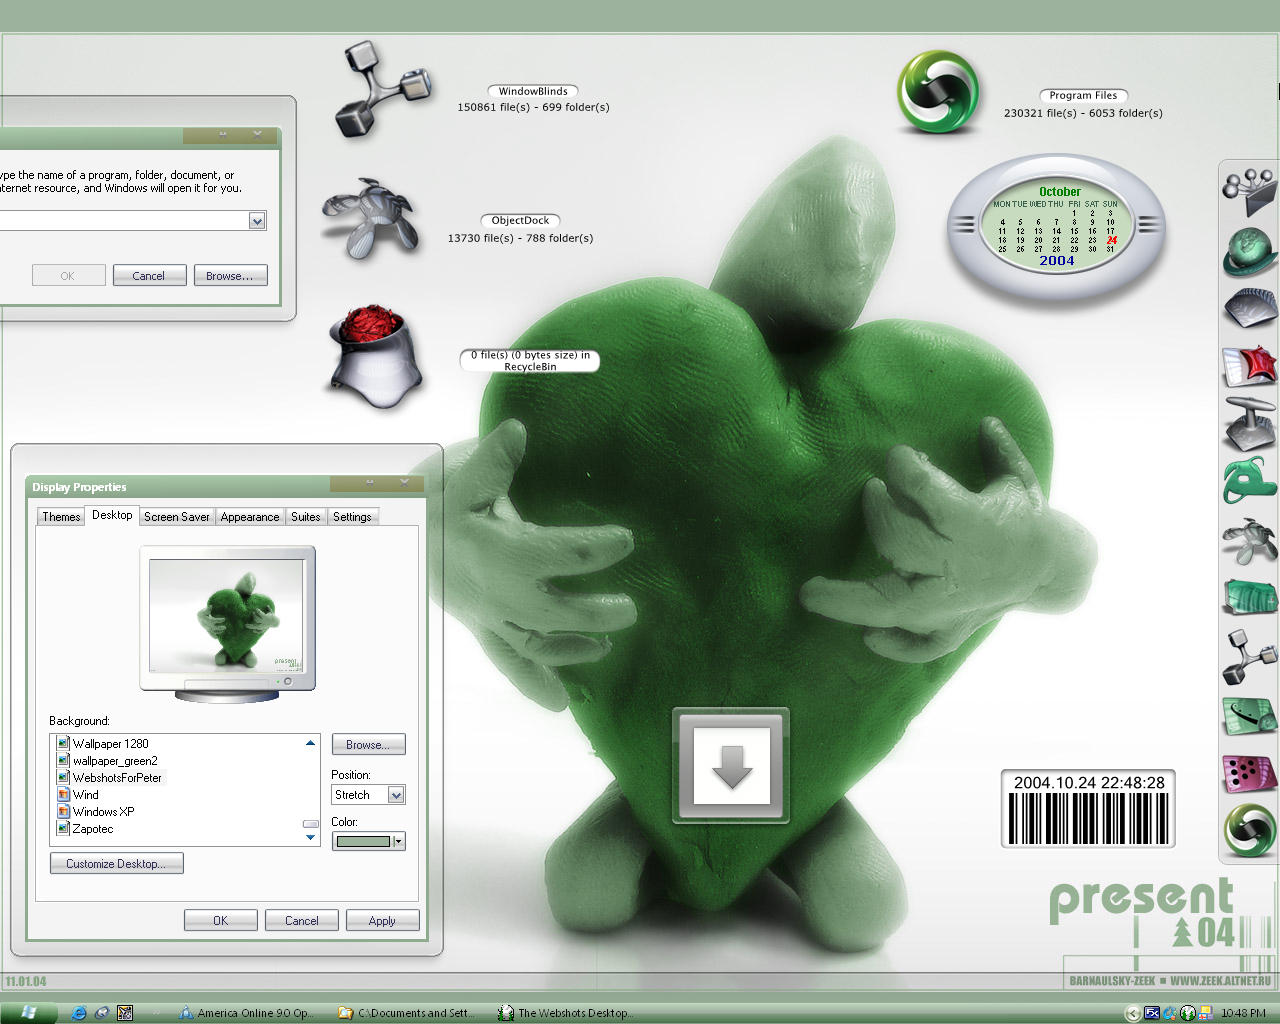Click the red star dock icon
Screen dimensions: 1280x1024
coord(1250,365)
